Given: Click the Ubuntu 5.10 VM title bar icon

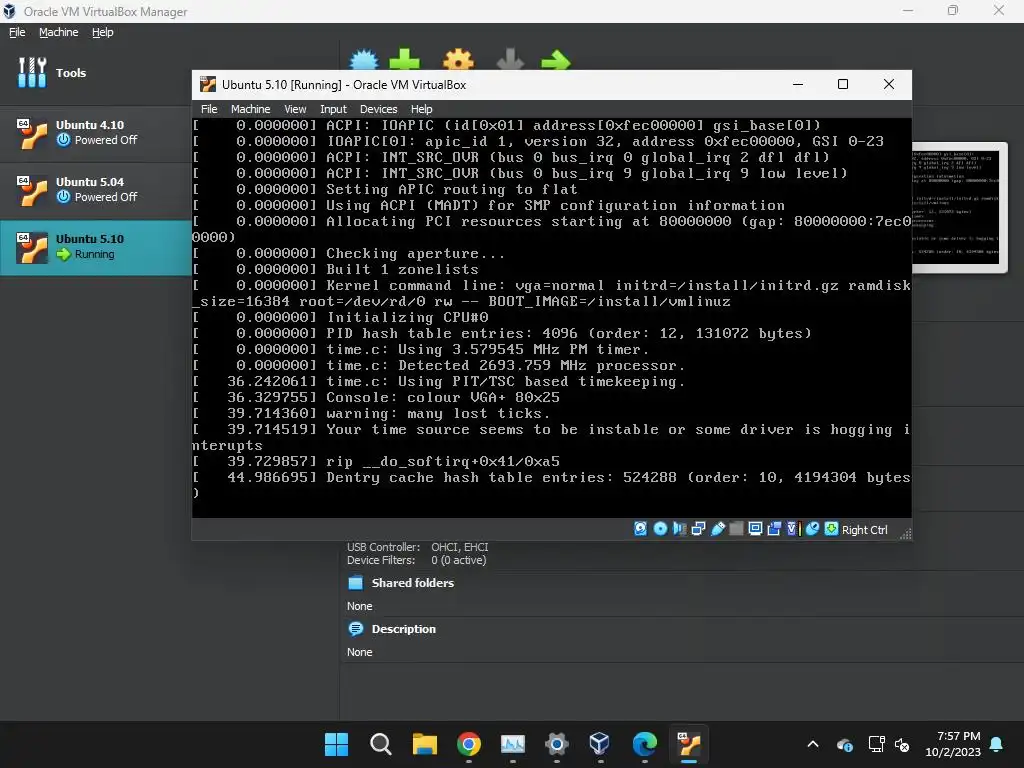Looking at the screenshot, I should tap(208, 84).
